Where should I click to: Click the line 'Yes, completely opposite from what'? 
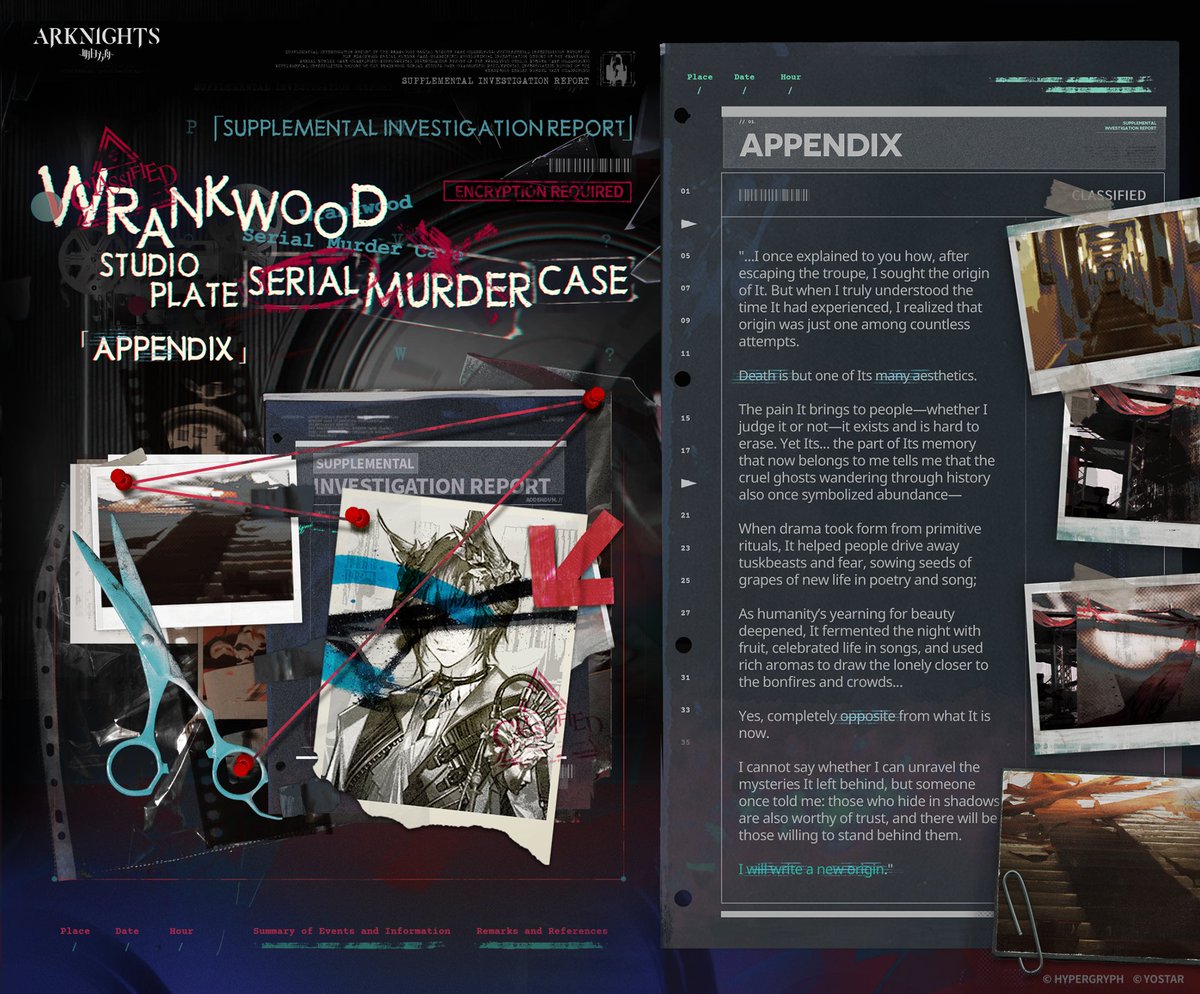coord(864,725)
